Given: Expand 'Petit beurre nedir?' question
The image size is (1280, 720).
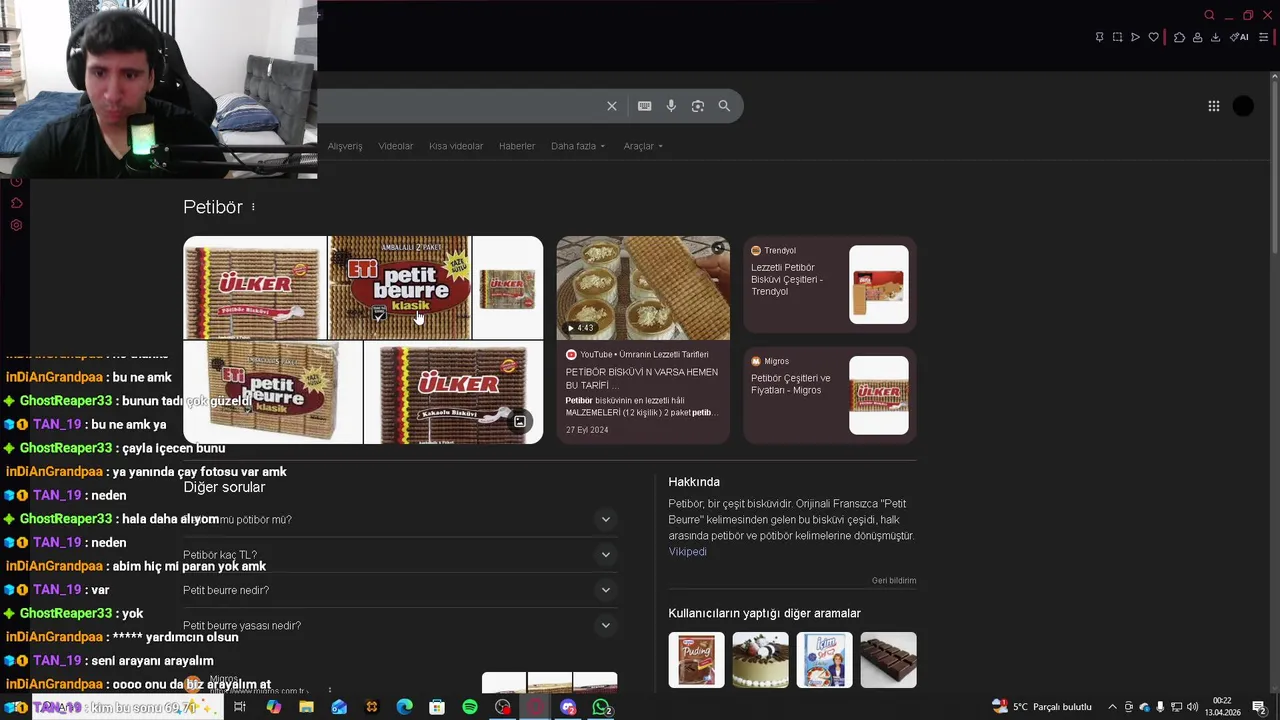Looking at the screenshot, I should click(x=400, y=590).
